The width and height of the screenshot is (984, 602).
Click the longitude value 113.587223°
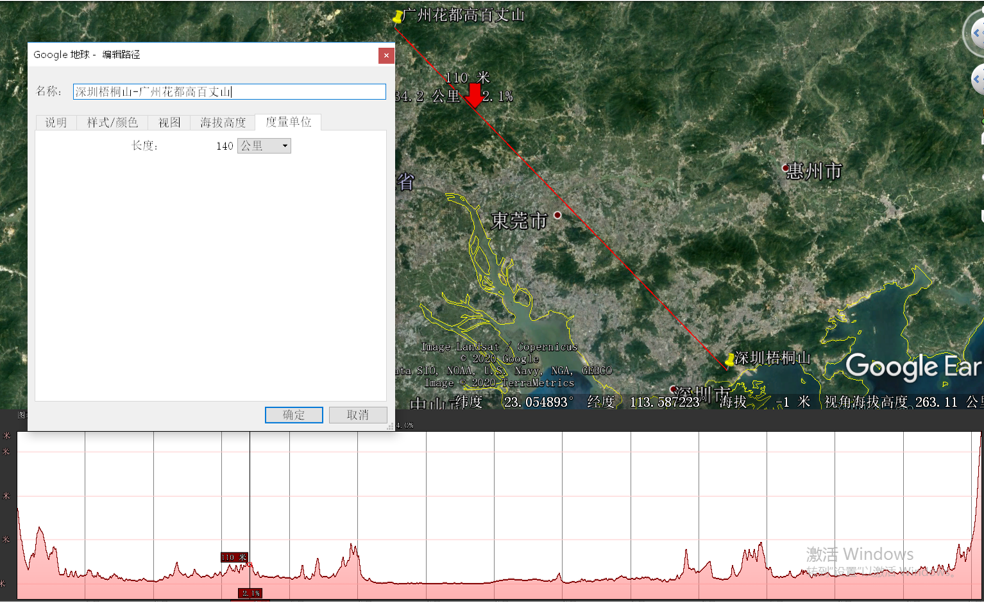[665, 402]
